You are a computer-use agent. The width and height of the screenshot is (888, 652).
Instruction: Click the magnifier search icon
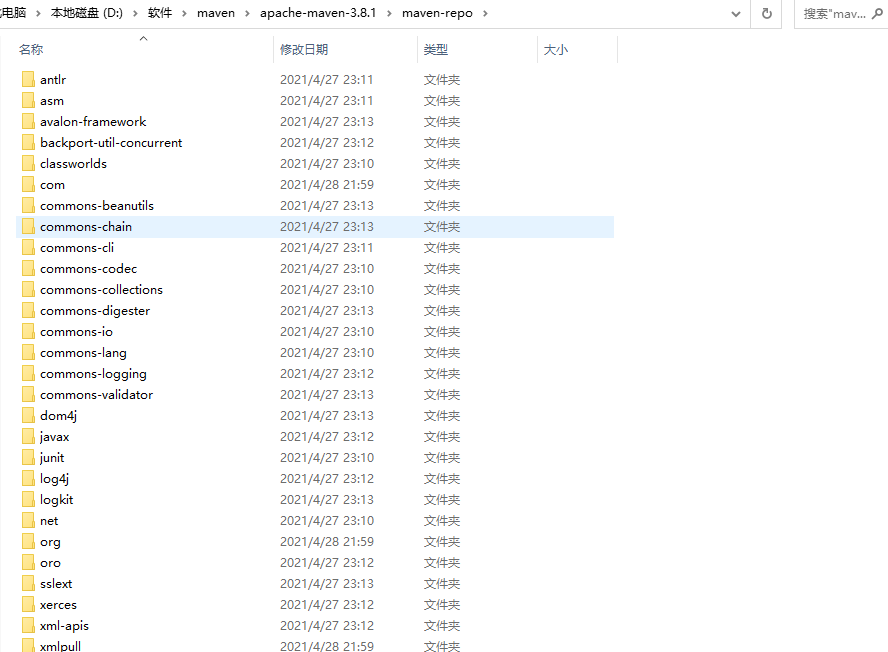tap(877, 14)
